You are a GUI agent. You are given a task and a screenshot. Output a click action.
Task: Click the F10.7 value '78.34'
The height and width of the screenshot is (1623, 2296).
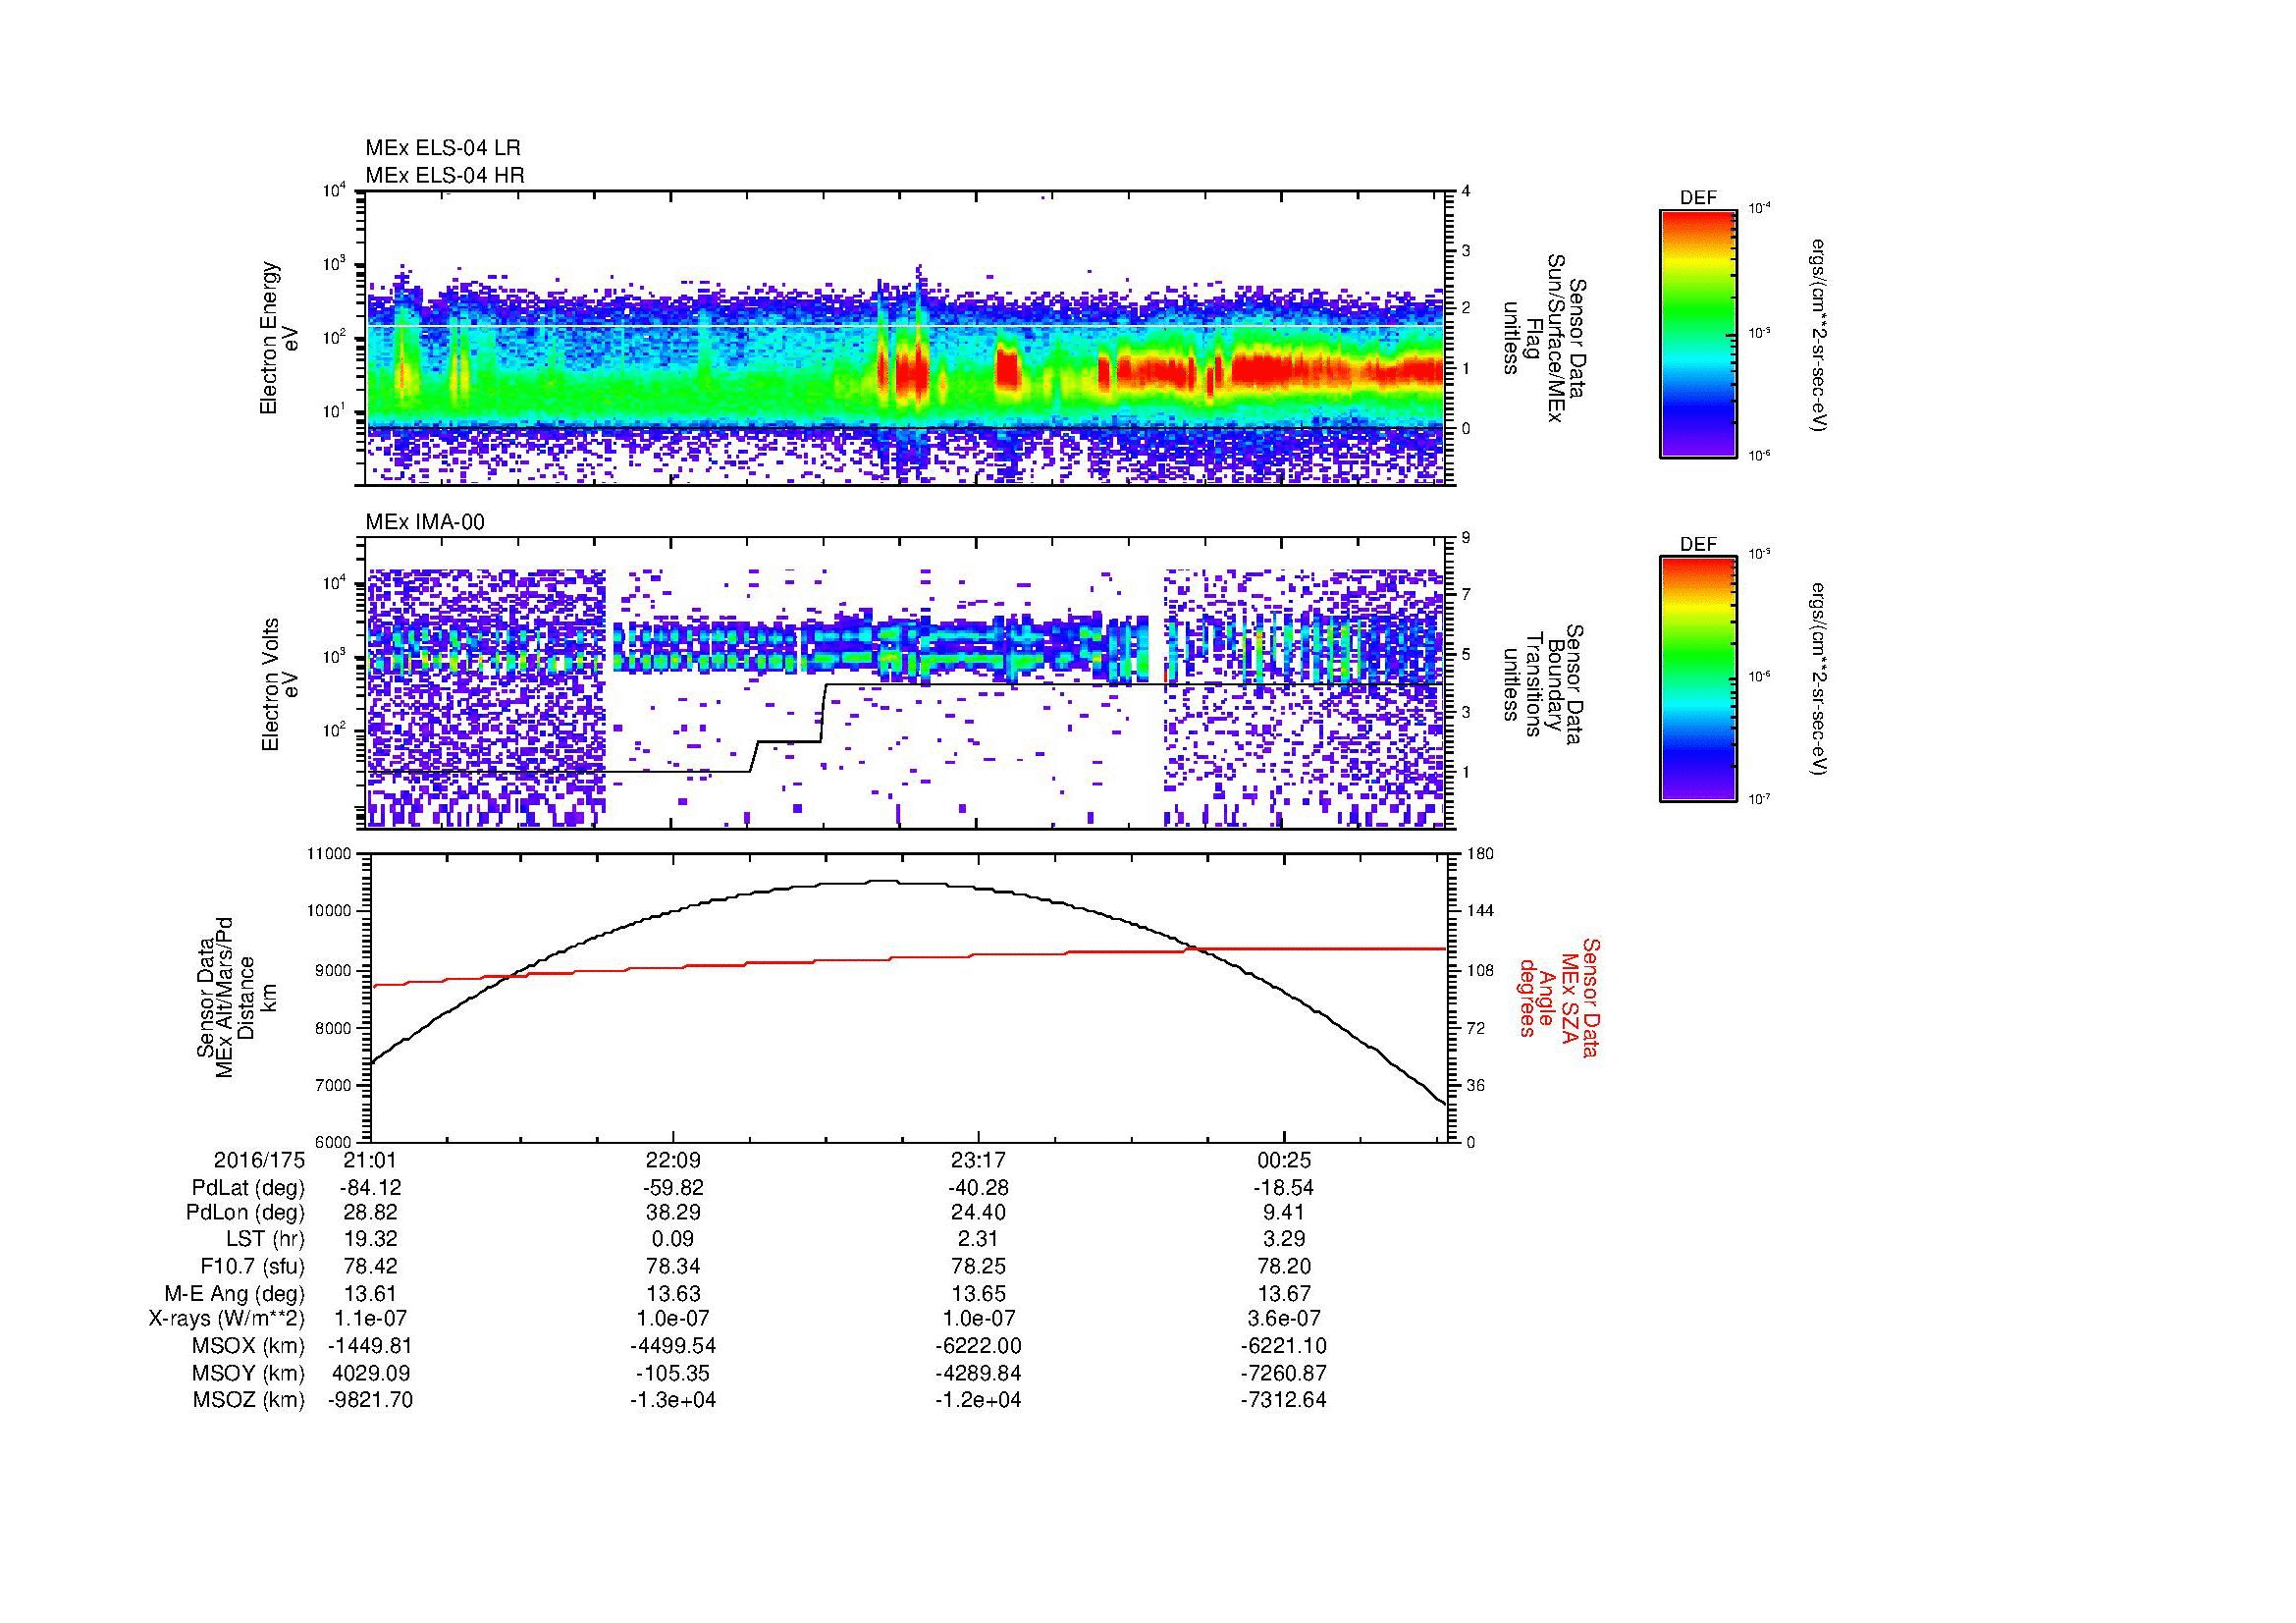673,1267
